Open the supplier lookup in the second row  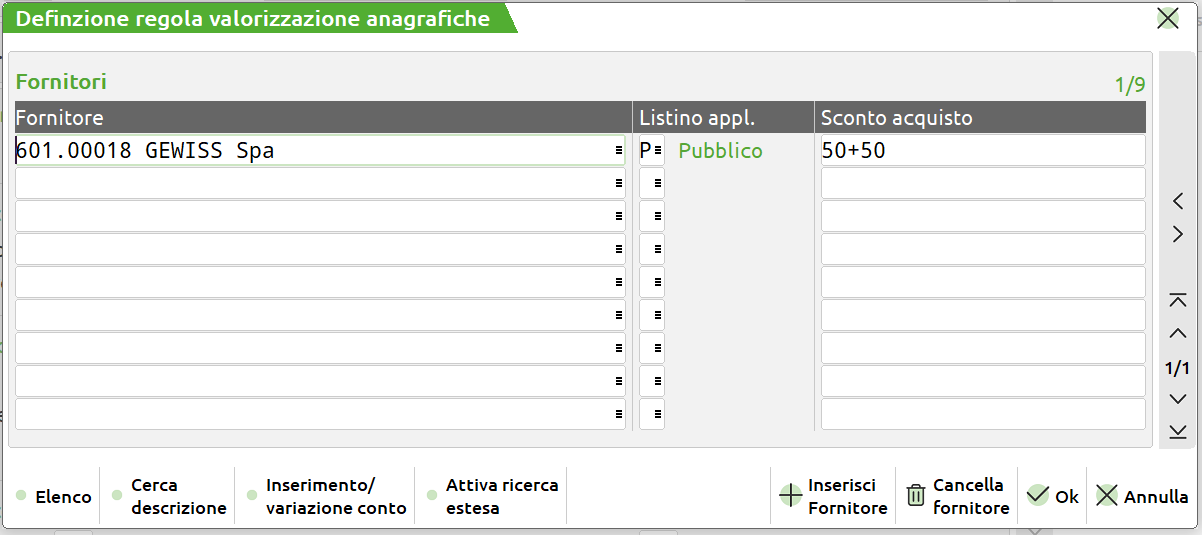(619, 184)
